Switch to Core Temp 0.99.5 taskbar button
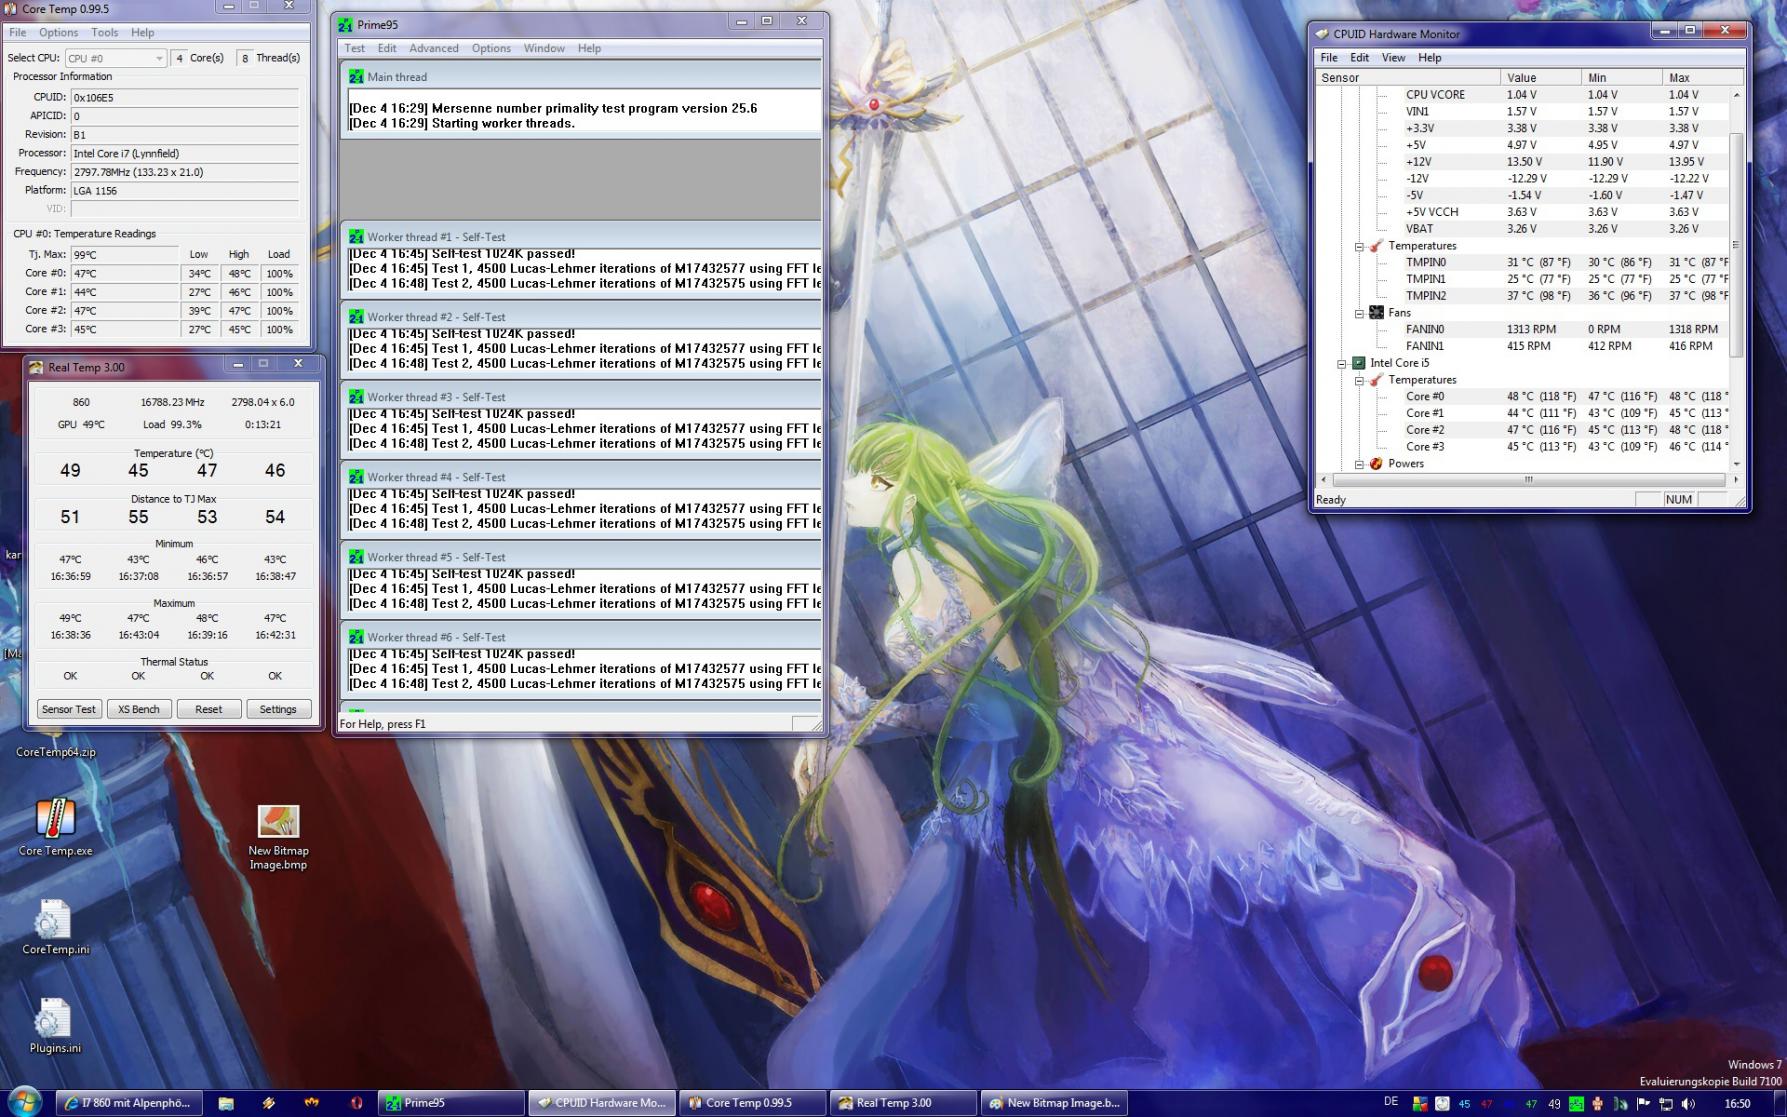The image size is (1787, 1117). (x=753, y=1103)
